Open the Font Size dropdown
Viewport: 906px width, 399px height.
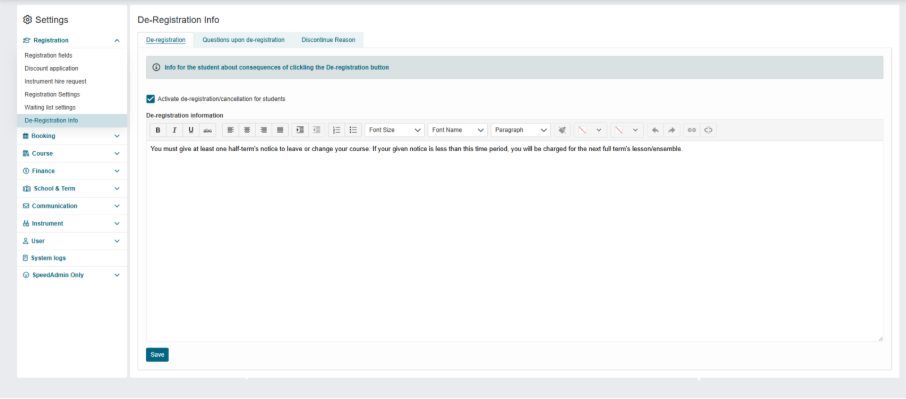tap(395, 130)
